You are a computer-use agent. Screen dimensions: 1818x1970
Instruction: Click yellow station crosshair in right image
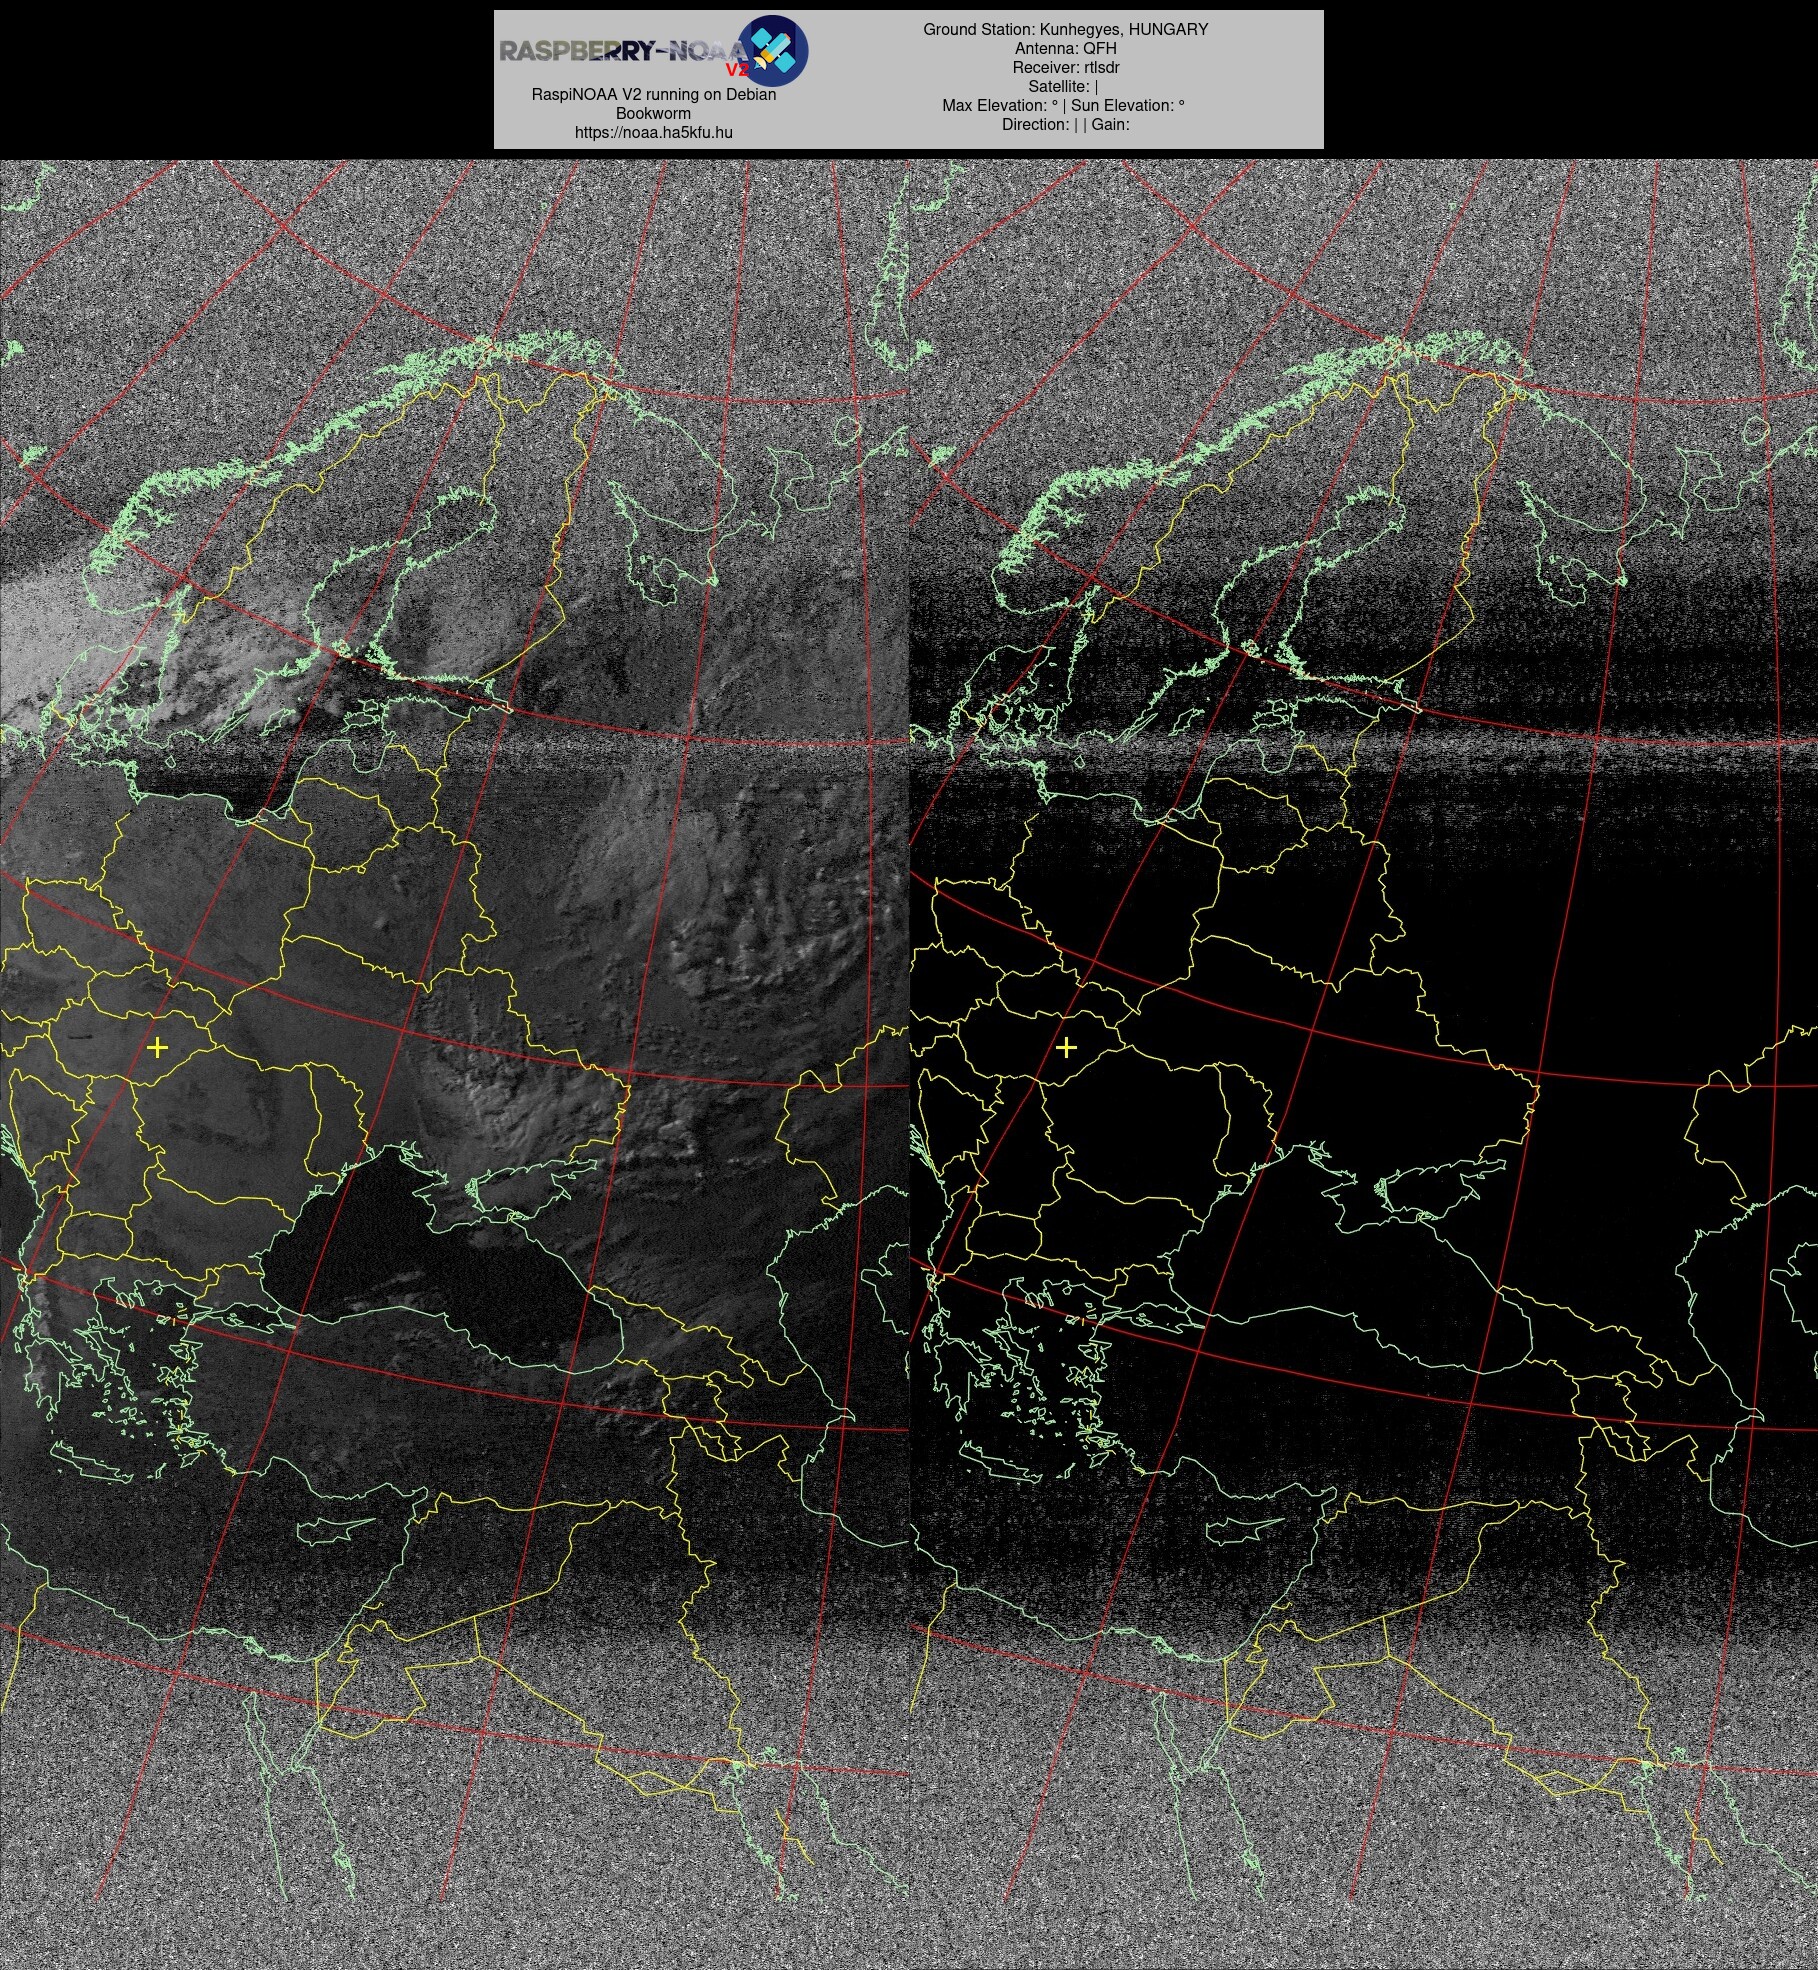coord(1066,1047)
